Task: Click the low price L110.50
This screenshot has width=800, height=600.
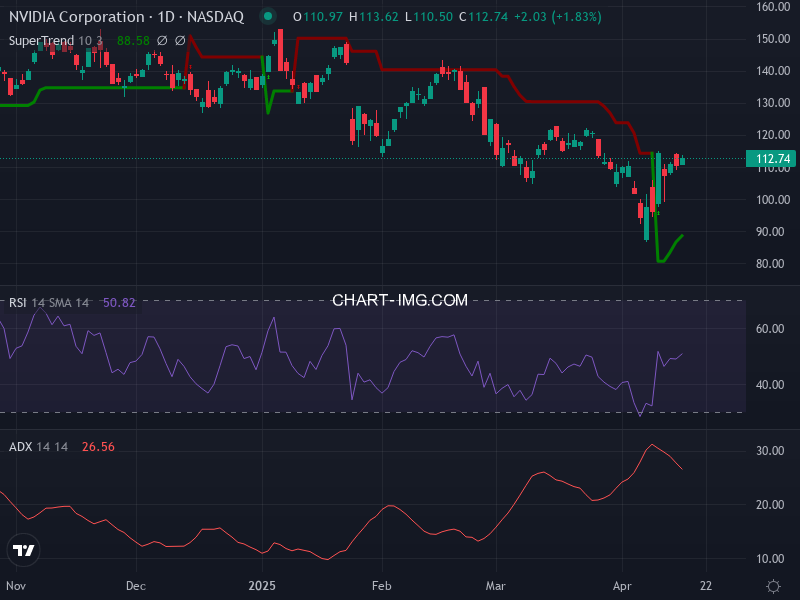Action: (x=429, y=17)
